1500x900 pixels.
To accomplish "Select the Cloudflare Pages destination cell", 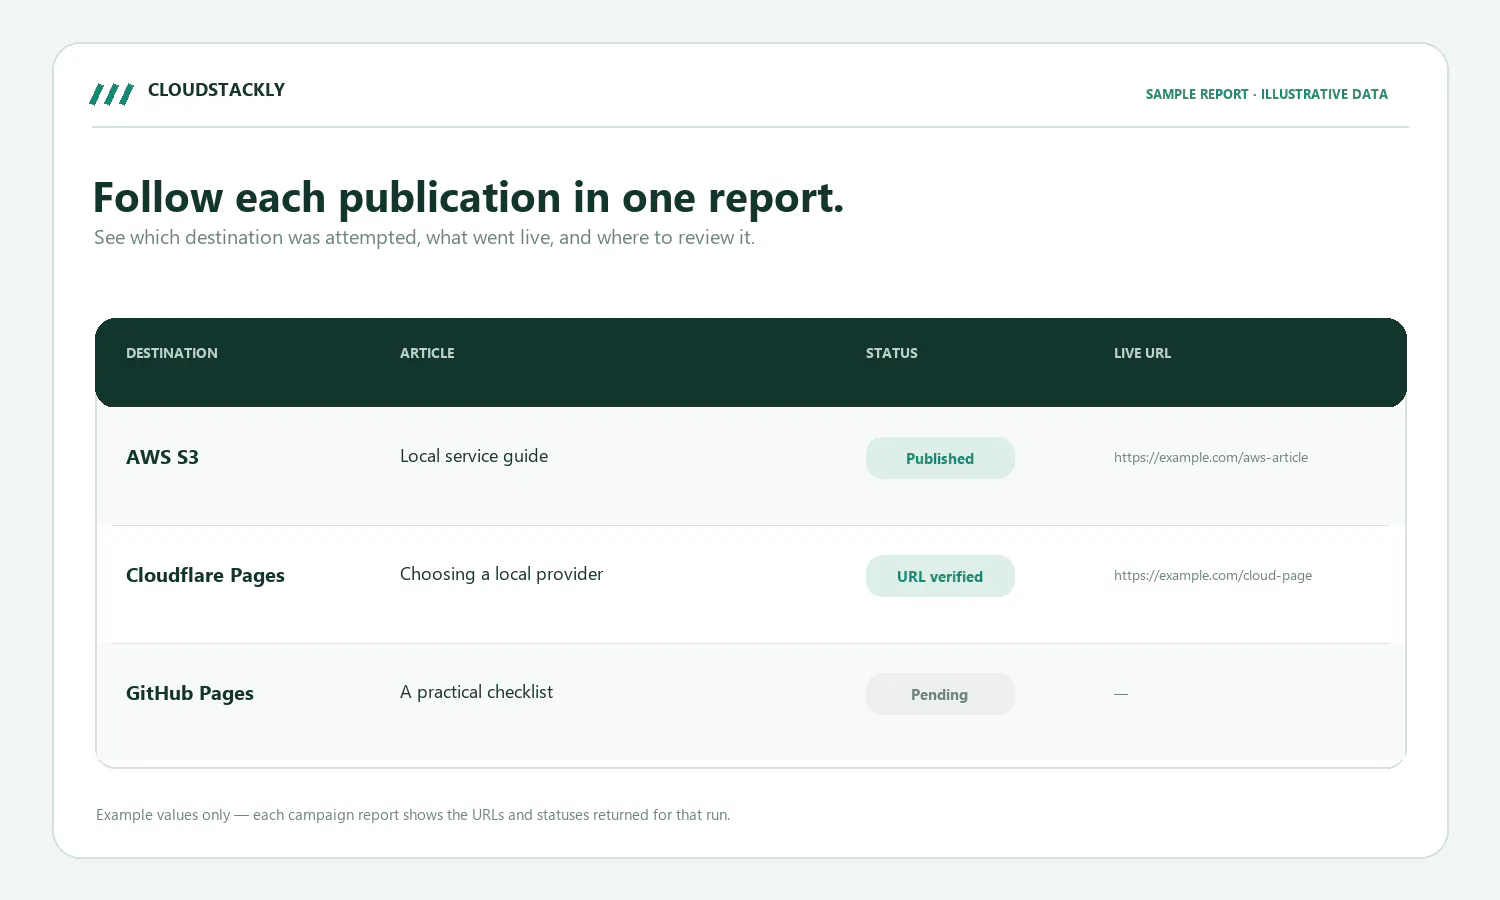I will click(x=205, y=575).
